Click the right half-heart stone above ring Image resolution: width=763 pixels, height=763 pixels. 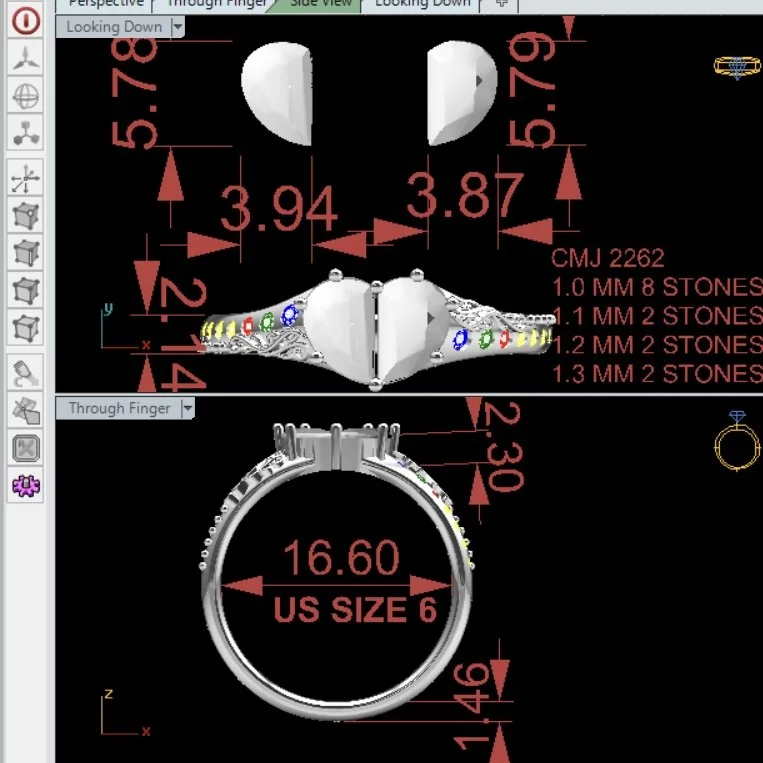pyautogui.click(x=462, y=92)
